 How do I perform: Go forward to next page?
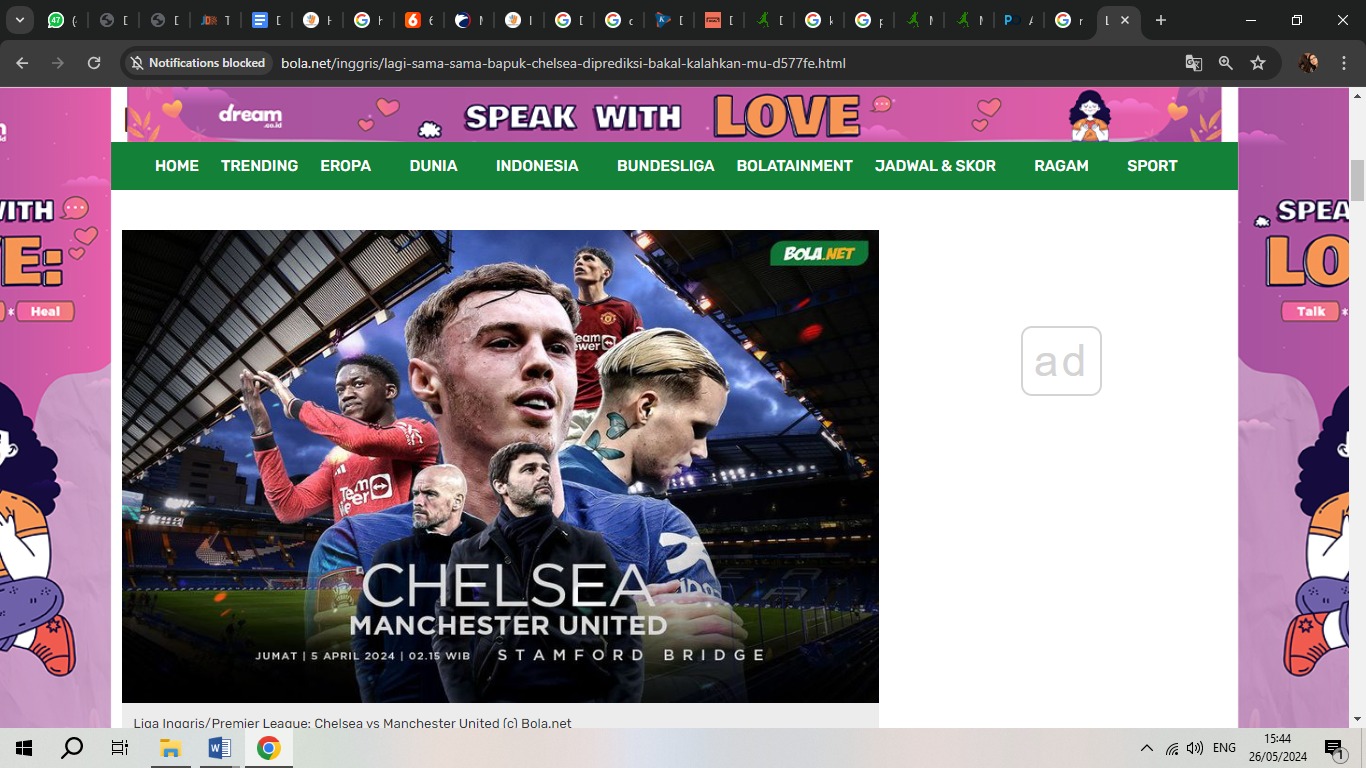click(58, 63)
